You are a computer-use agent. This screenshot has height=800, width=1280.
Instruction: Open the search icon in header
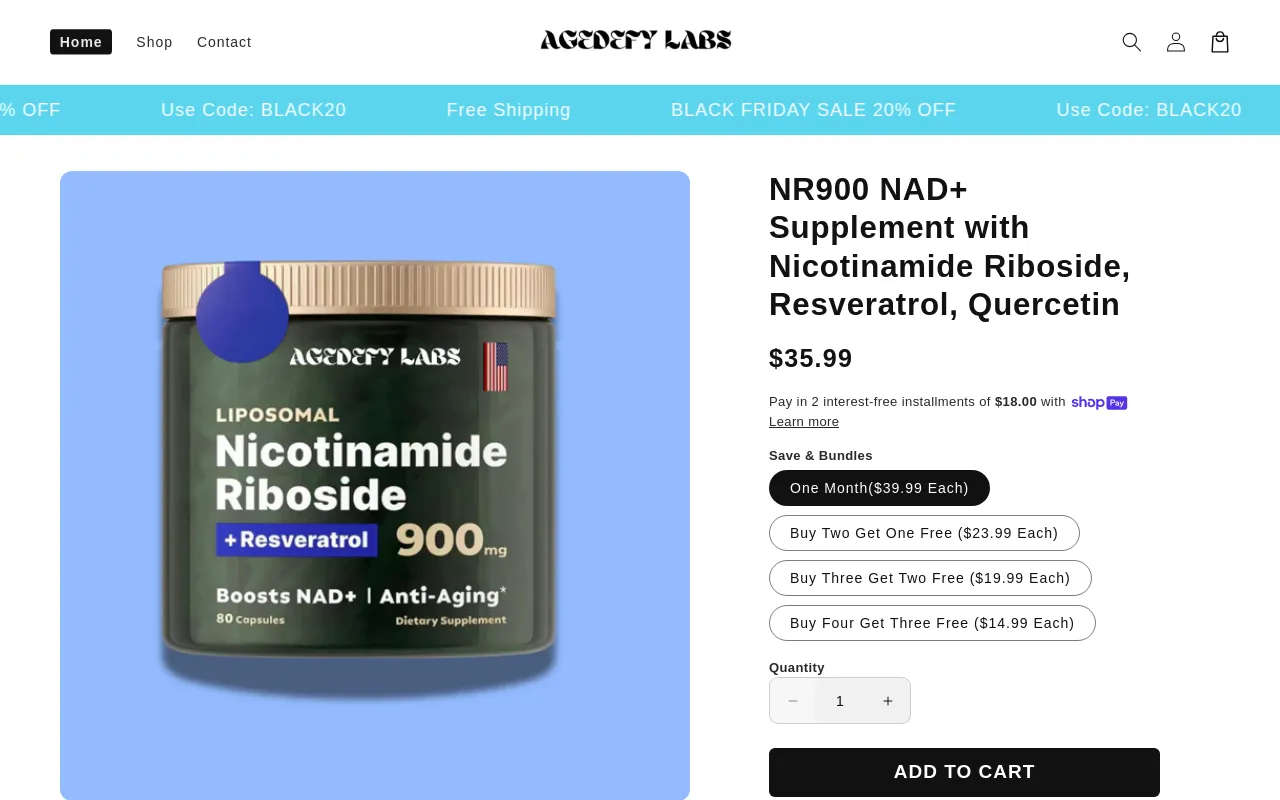click(x=1131, y=42)
